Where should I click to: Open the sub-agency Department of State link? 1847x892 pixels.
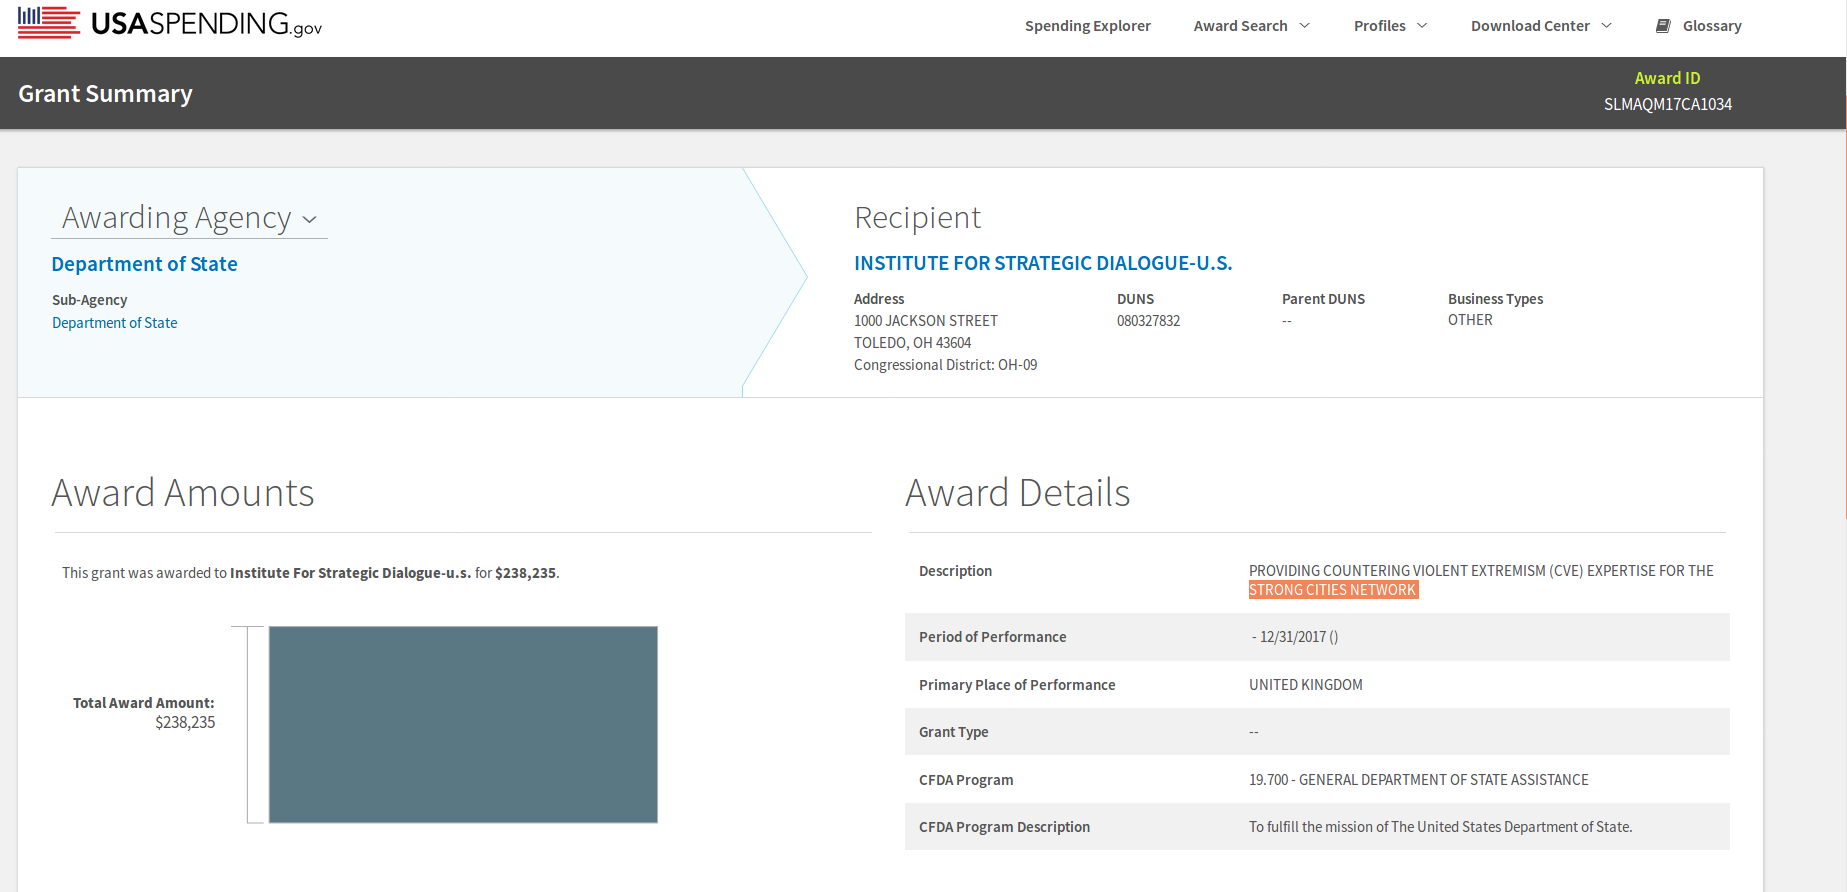click(x=114, y=323)
